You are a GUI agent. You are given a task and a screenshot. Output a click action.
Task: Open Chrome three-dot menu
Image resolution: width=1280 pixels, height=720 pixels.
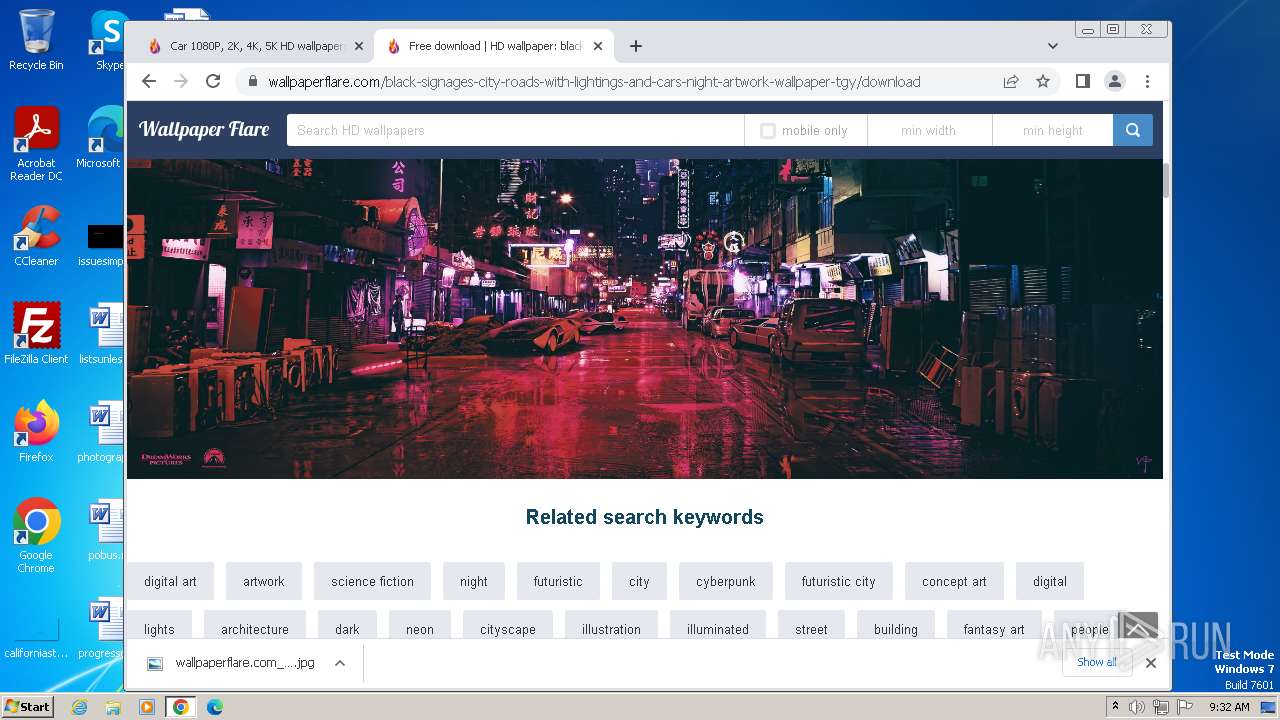(x=1147, y=81)
